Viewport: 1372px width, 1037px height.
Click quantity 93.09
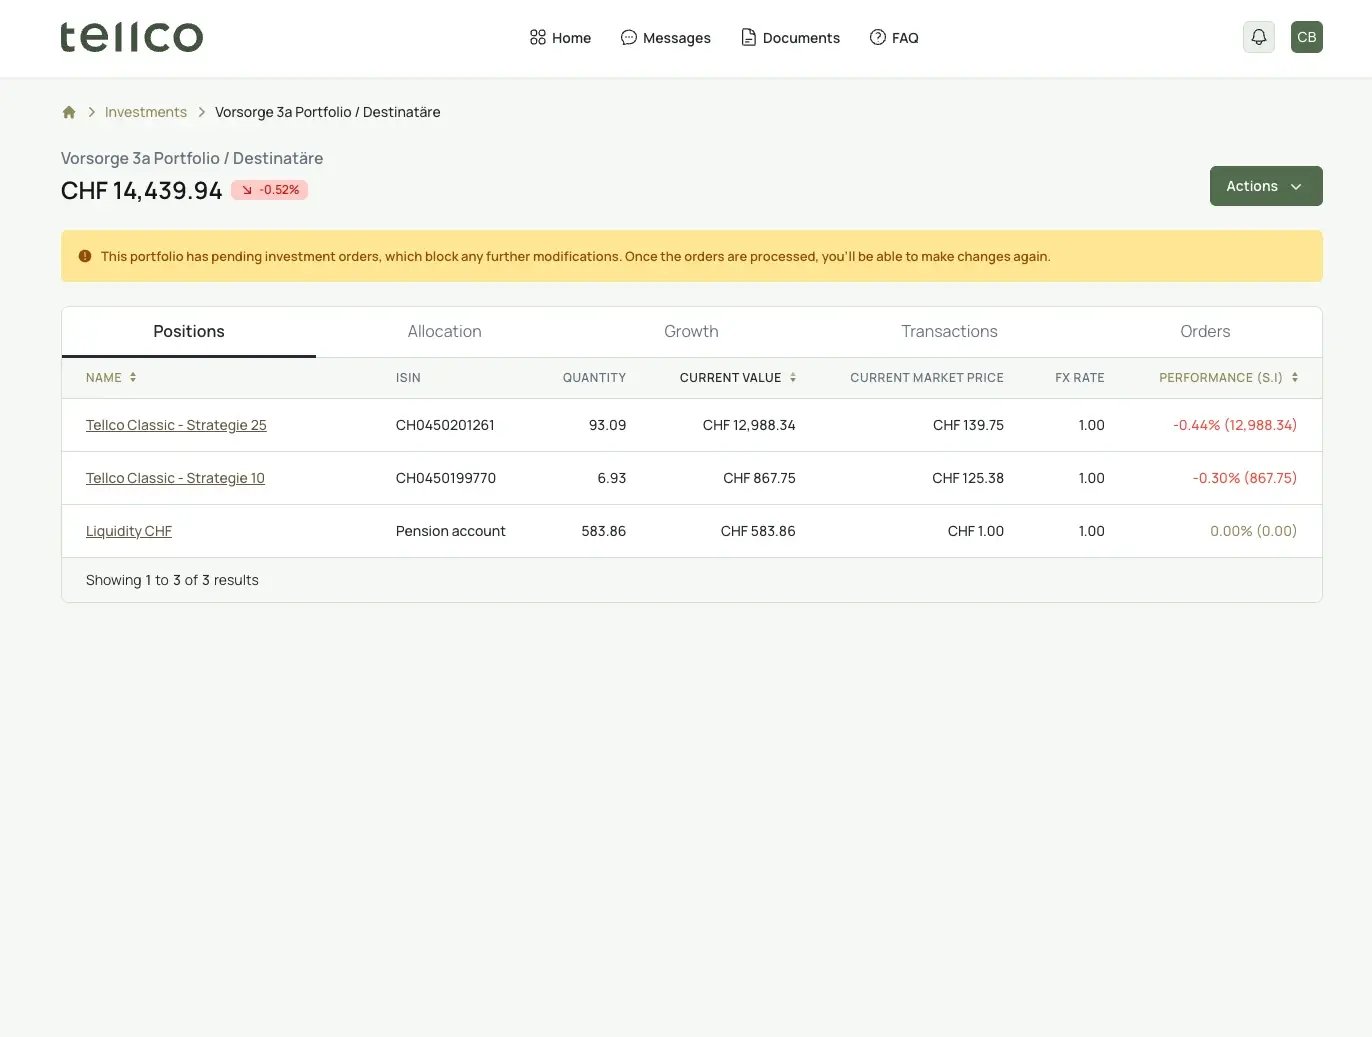607,425
